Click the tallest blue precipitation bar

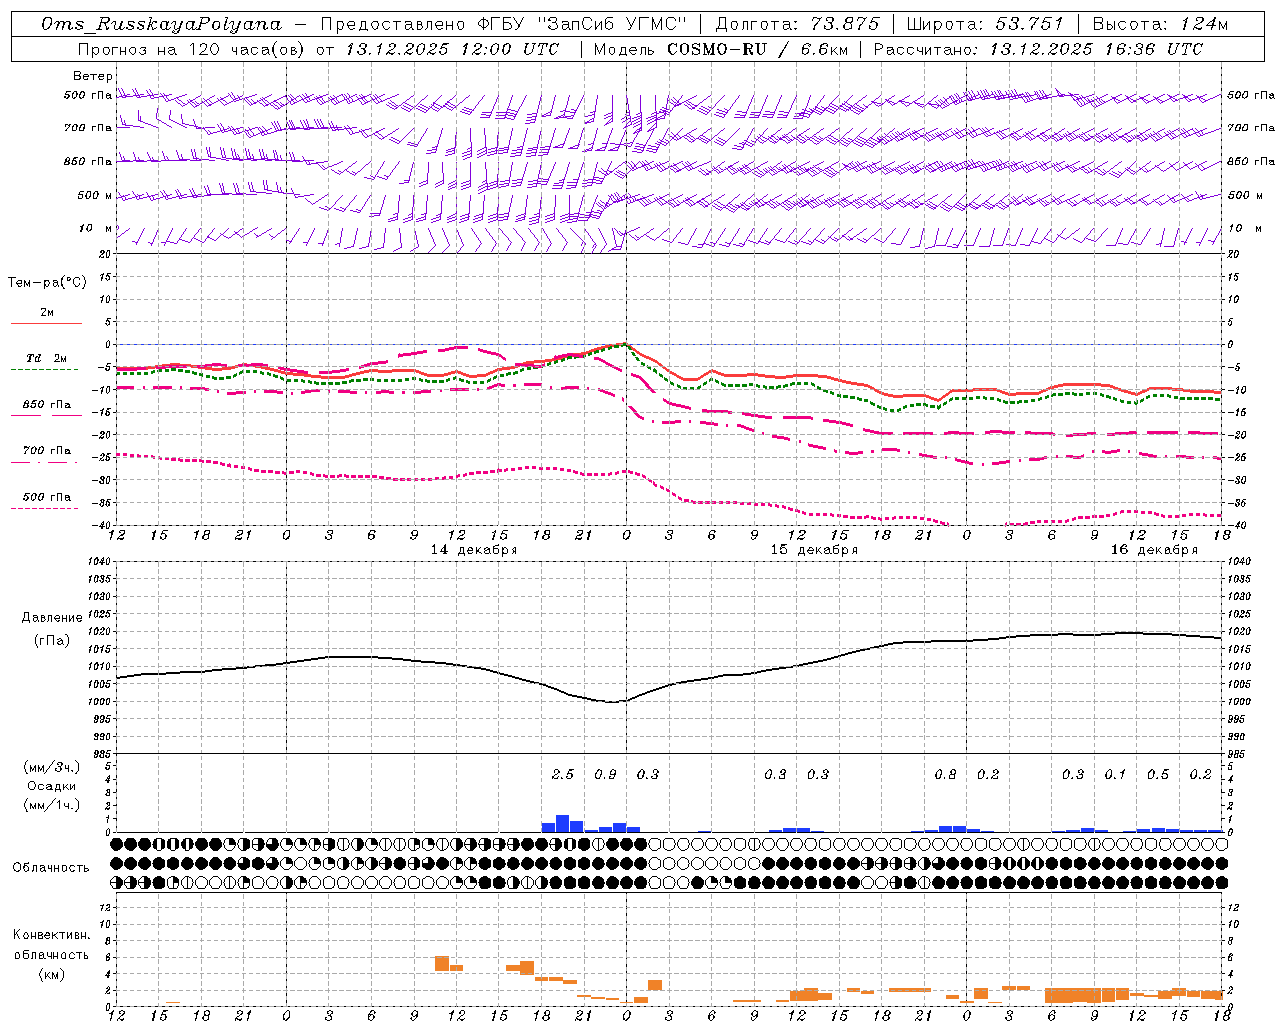(562, 824)
